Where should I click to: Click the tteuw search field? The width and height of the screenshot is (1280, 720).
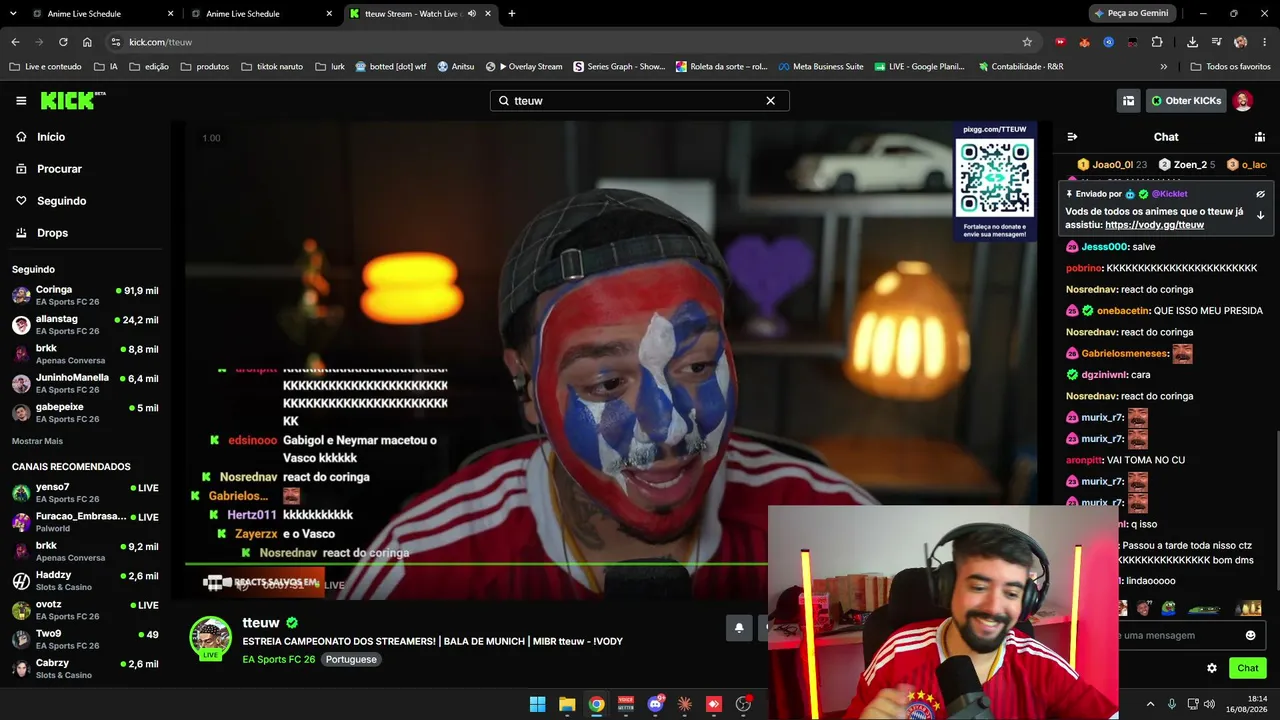pyautogui.click(x=639, y=101)
